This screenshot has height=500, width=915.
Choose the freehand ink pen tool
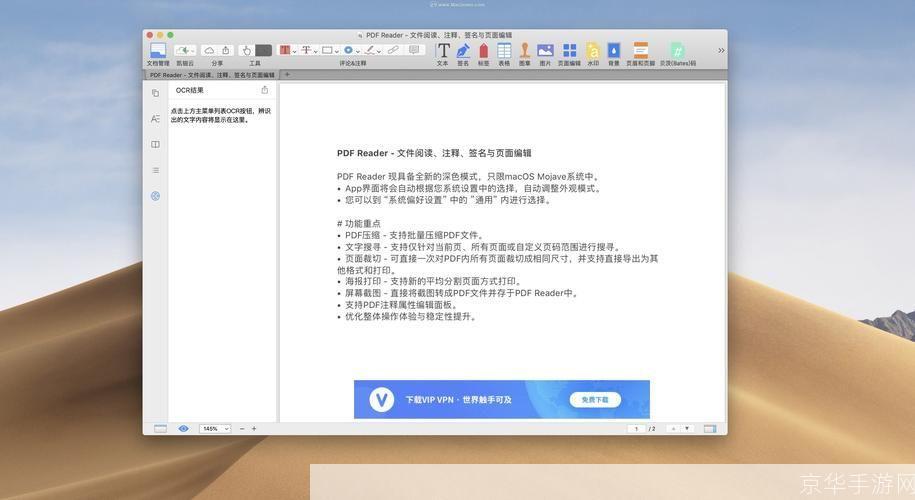(370, 50)
